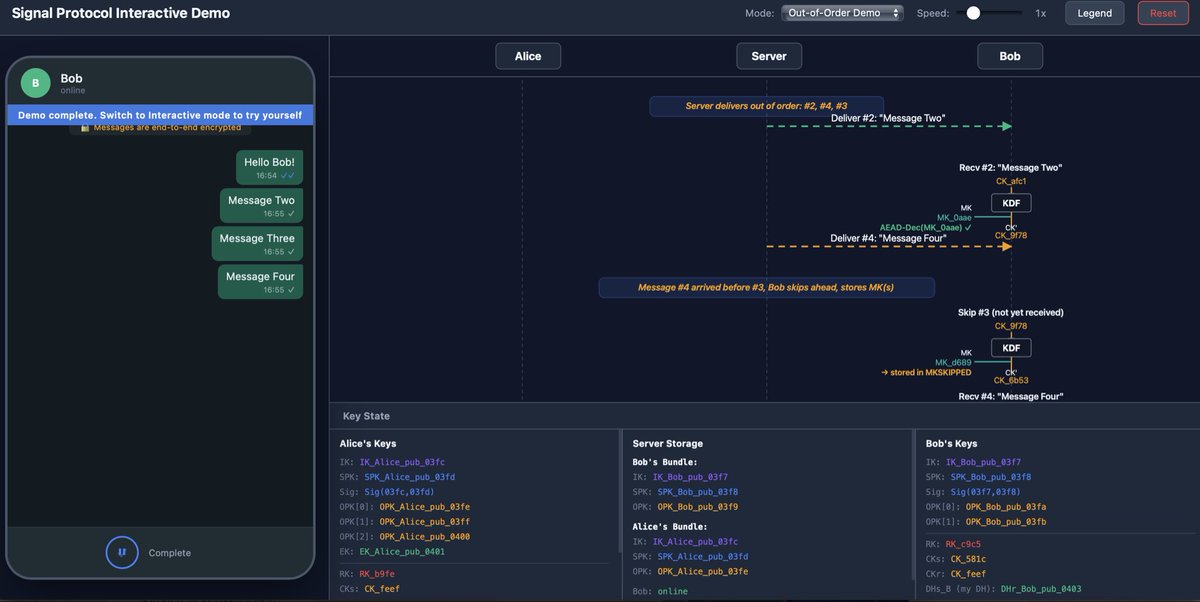Click the Deliver #2: "Message Two" arrow label

click(x=888, y=118)
